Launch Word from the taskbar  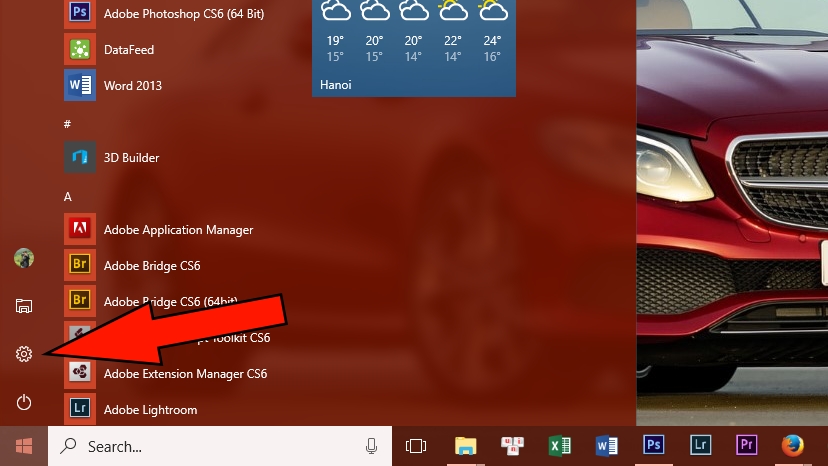[x=606, y=446]
